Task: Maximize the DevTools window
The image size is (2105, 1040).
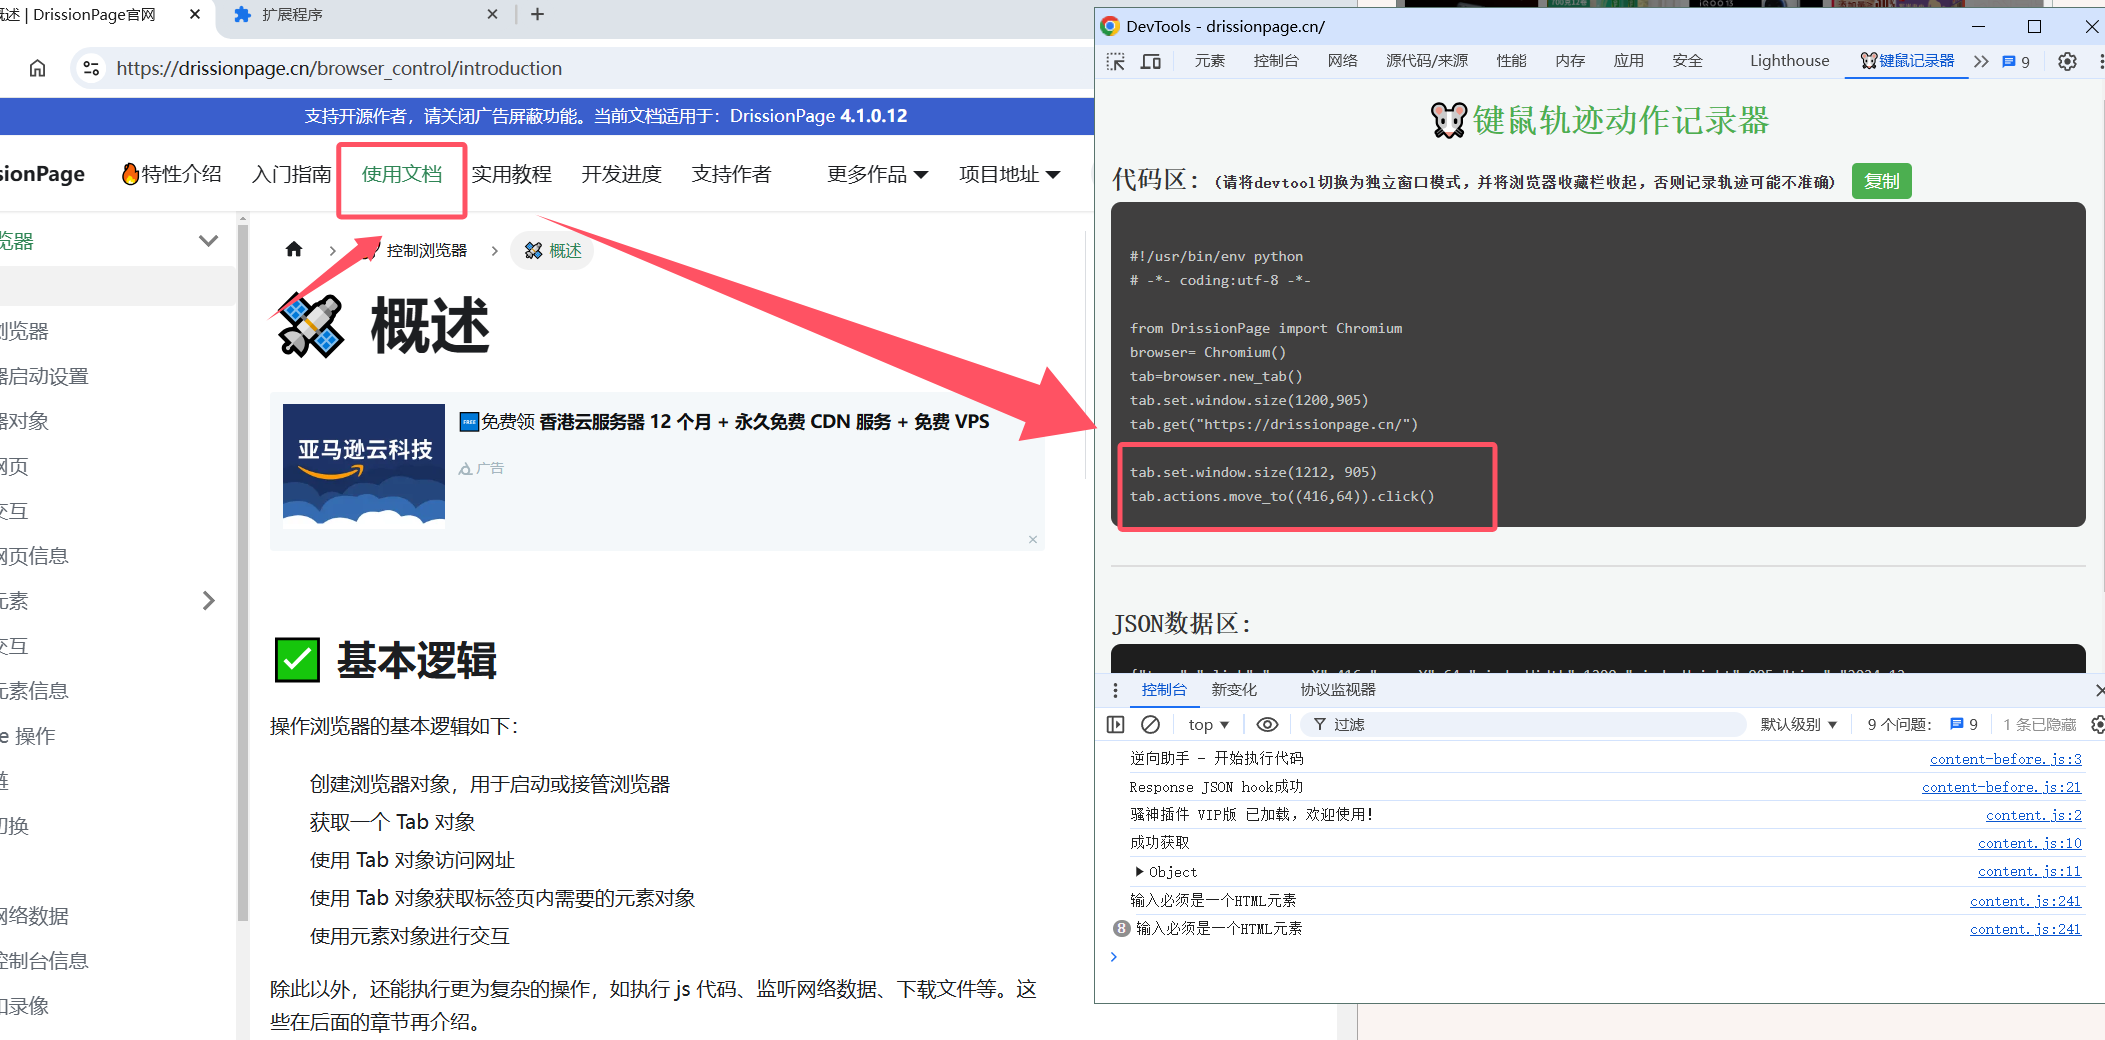Action: pos(2034,26)
